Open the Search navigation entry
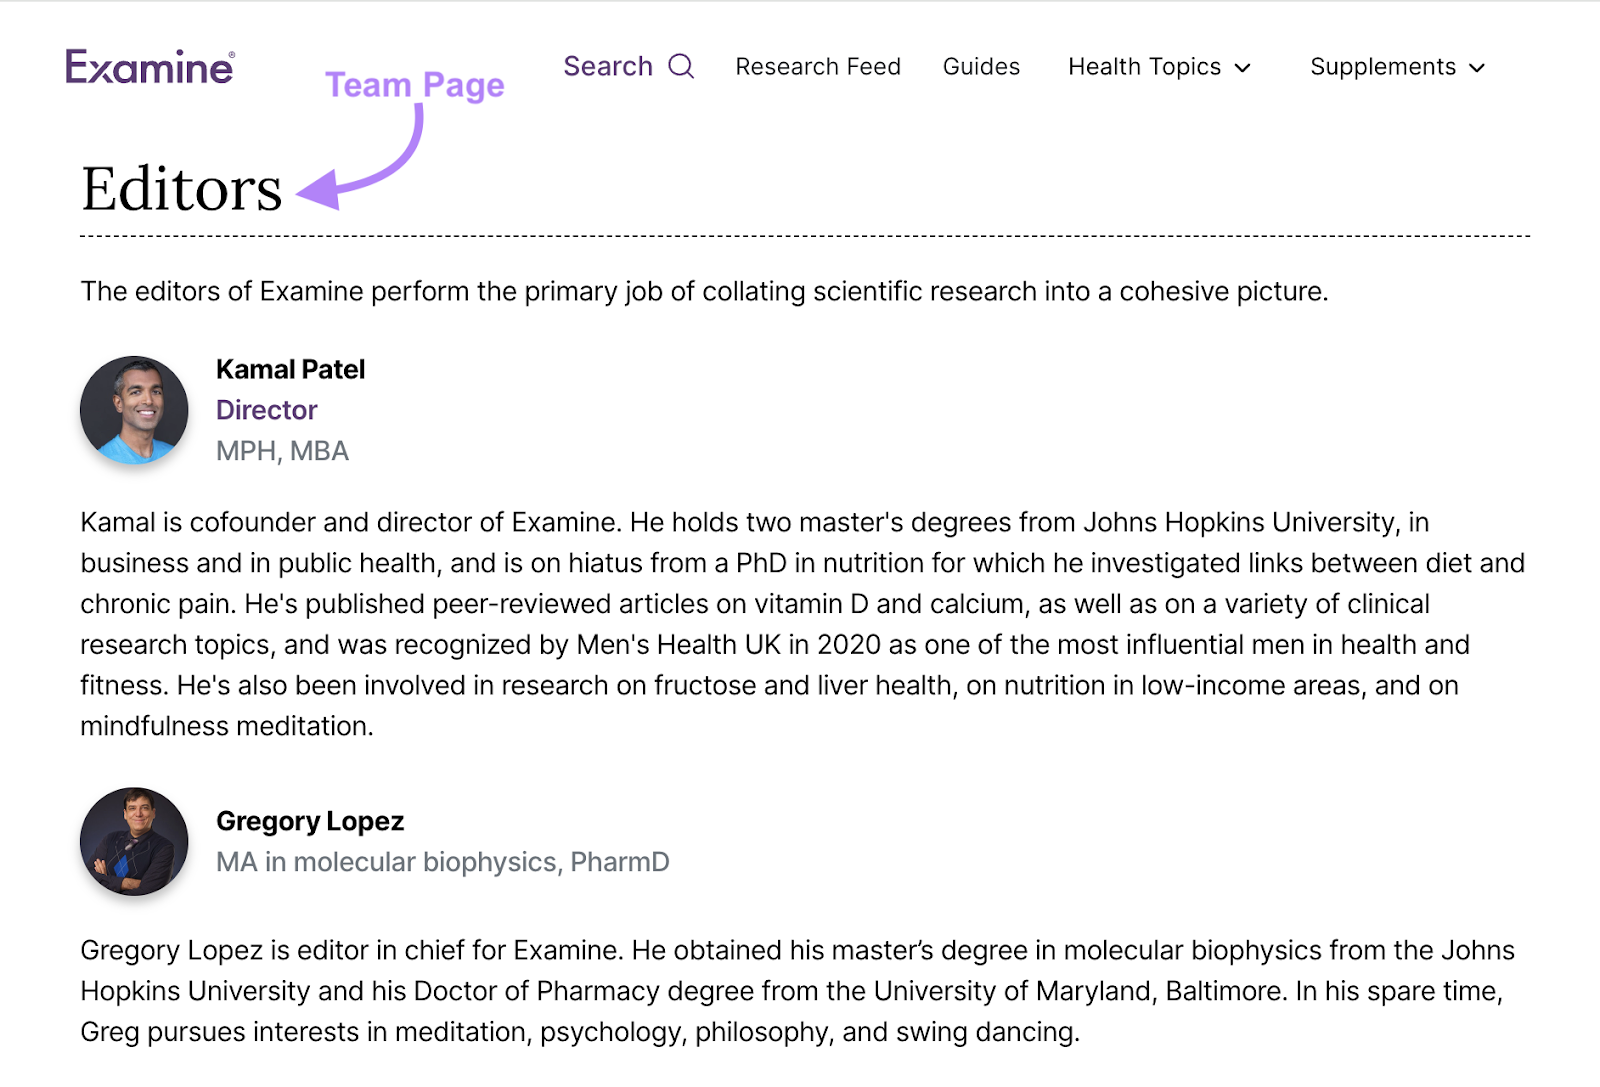The width and height of the screenshot is (1600, 1087). pos(608,66)
